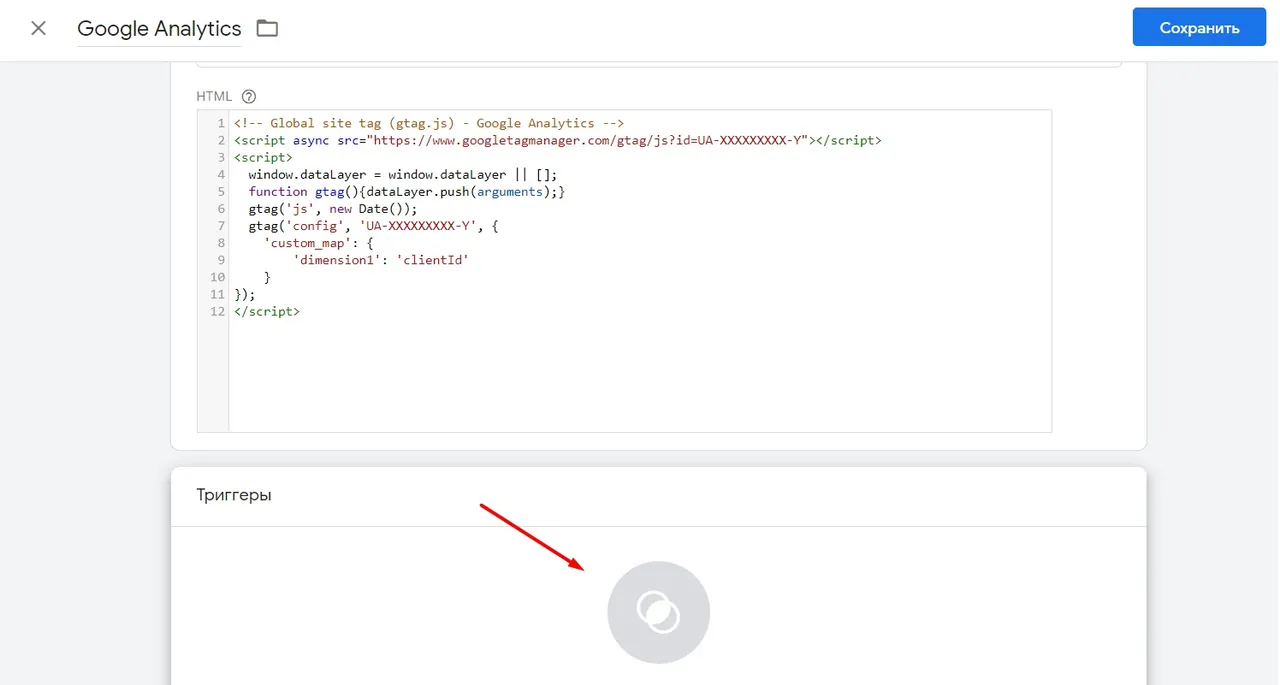Click the trigger selection circle icon

pos(659,612)
